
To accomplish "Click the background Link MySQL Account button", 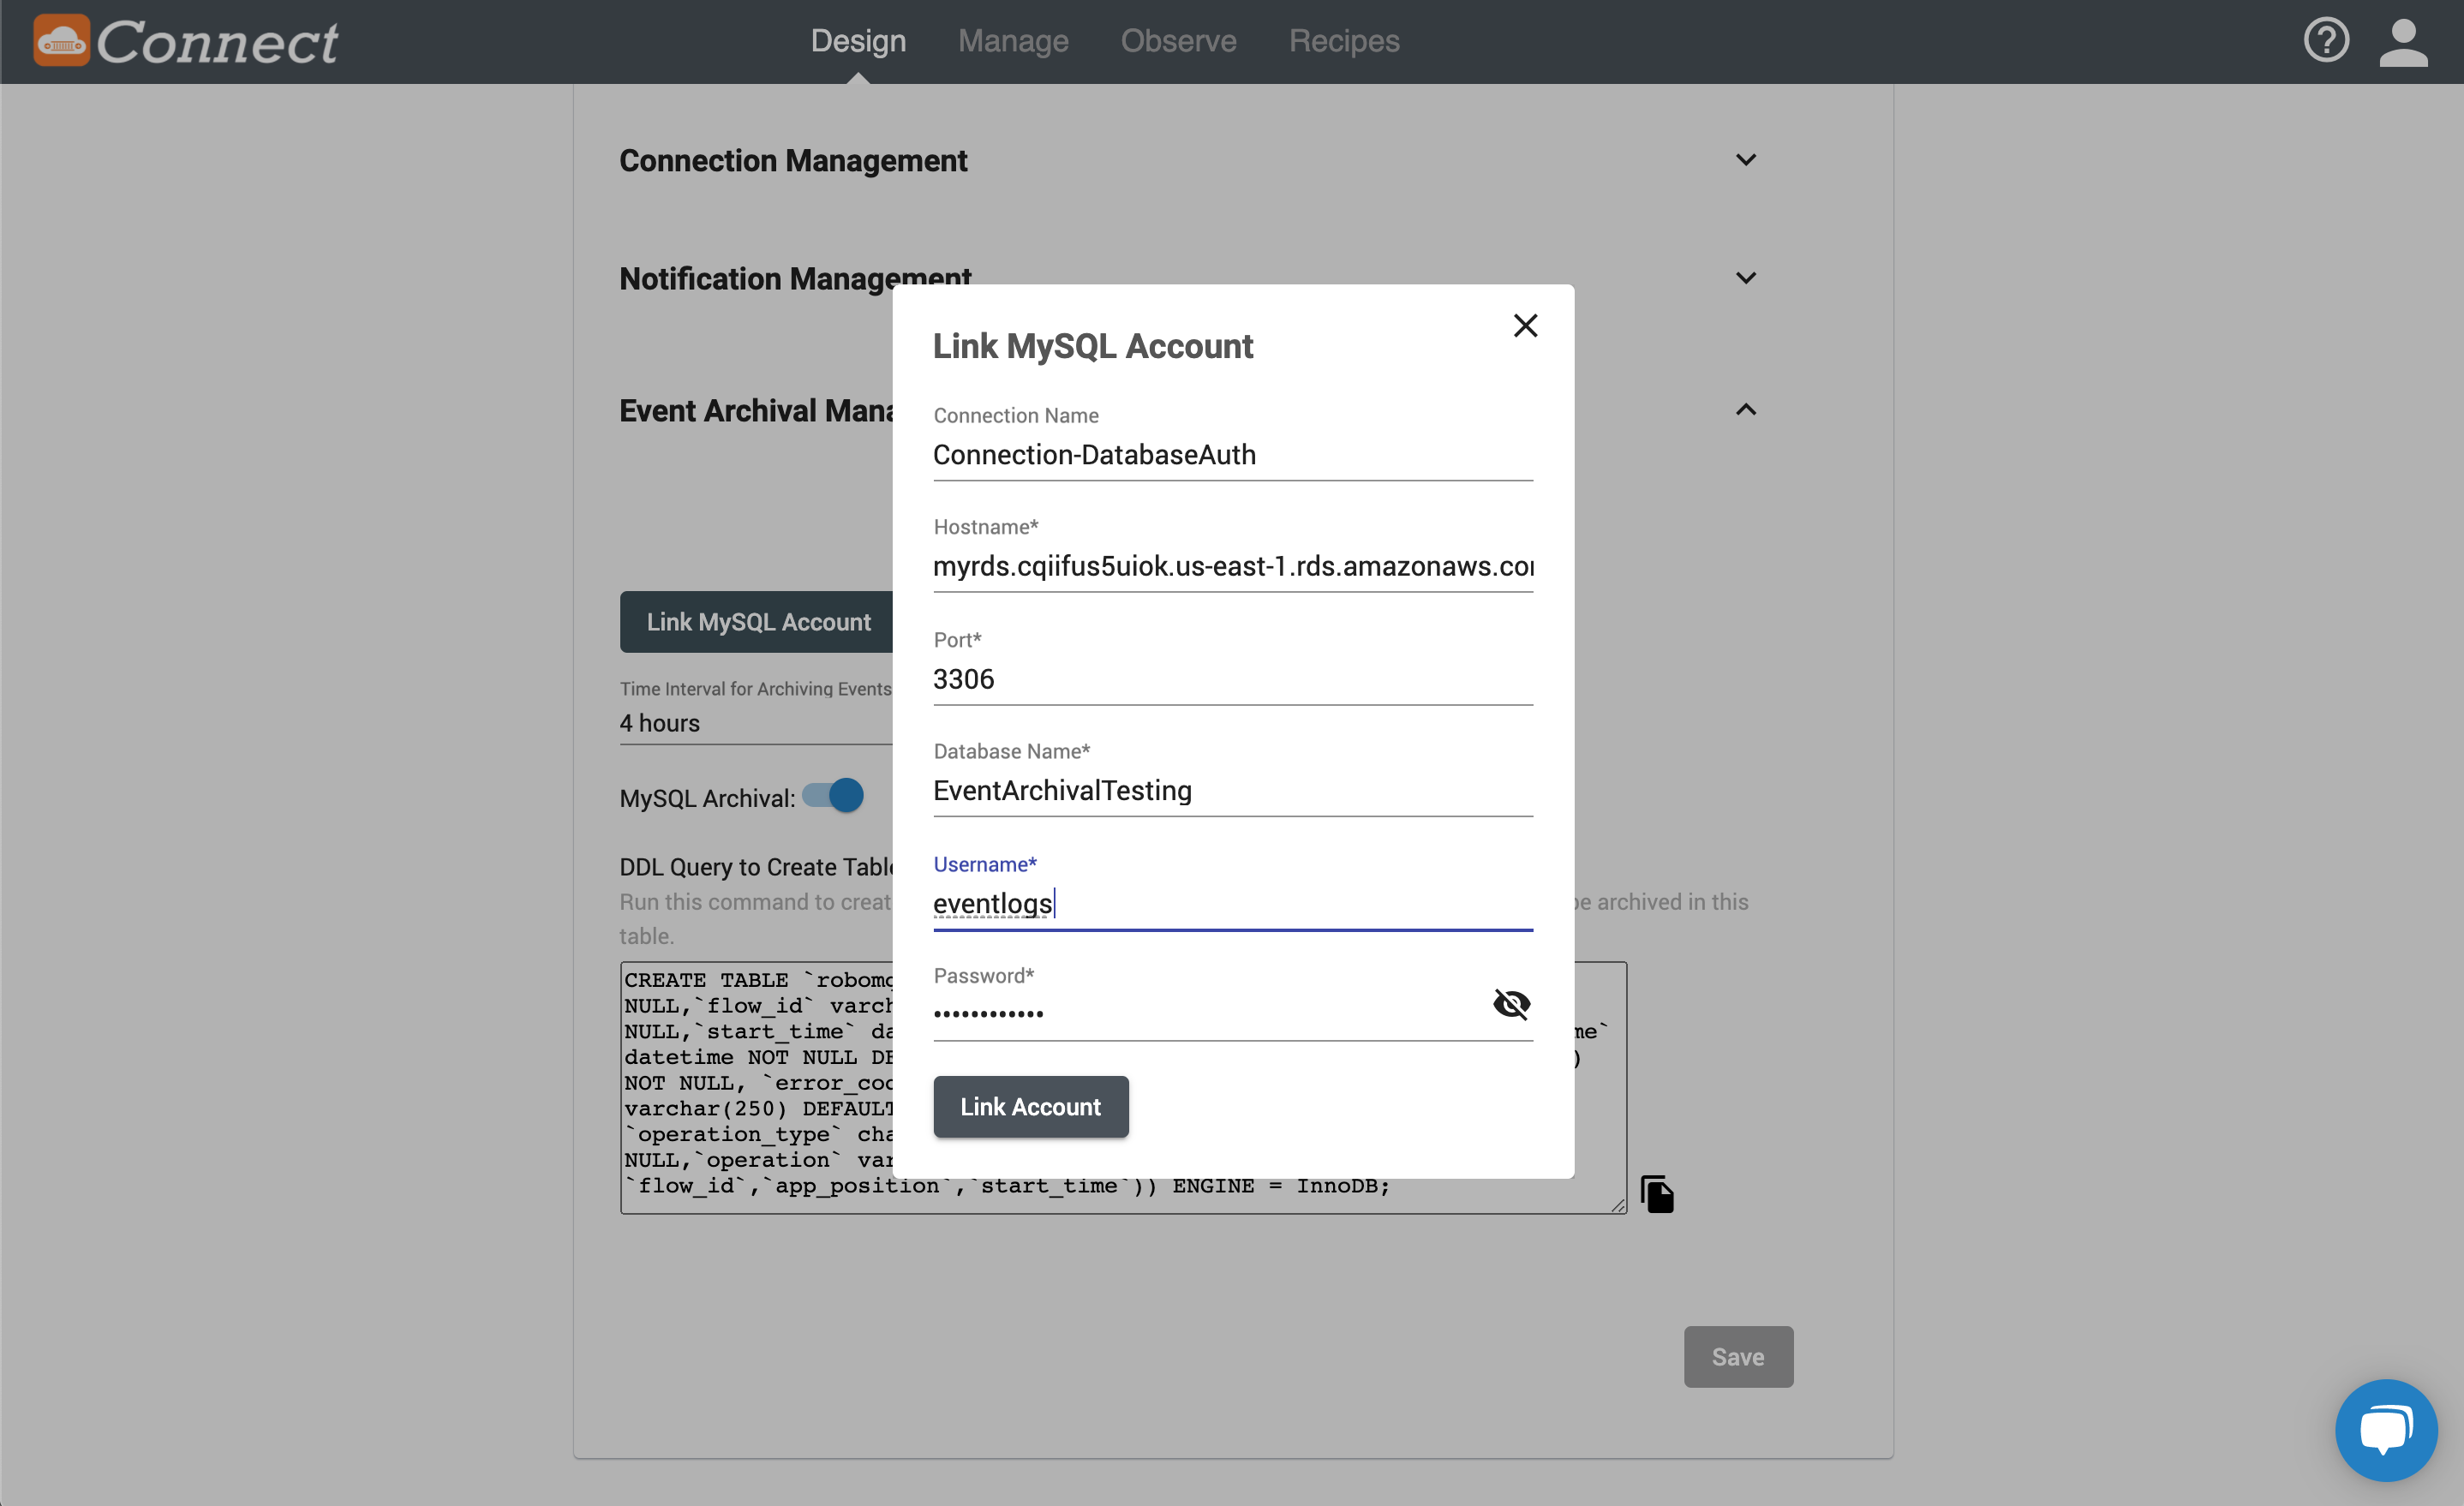I will tap(757, 622).
